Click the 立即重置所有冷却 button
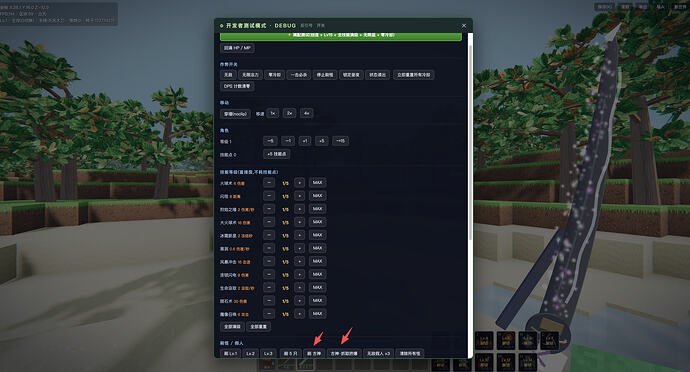 pos(414,75)
